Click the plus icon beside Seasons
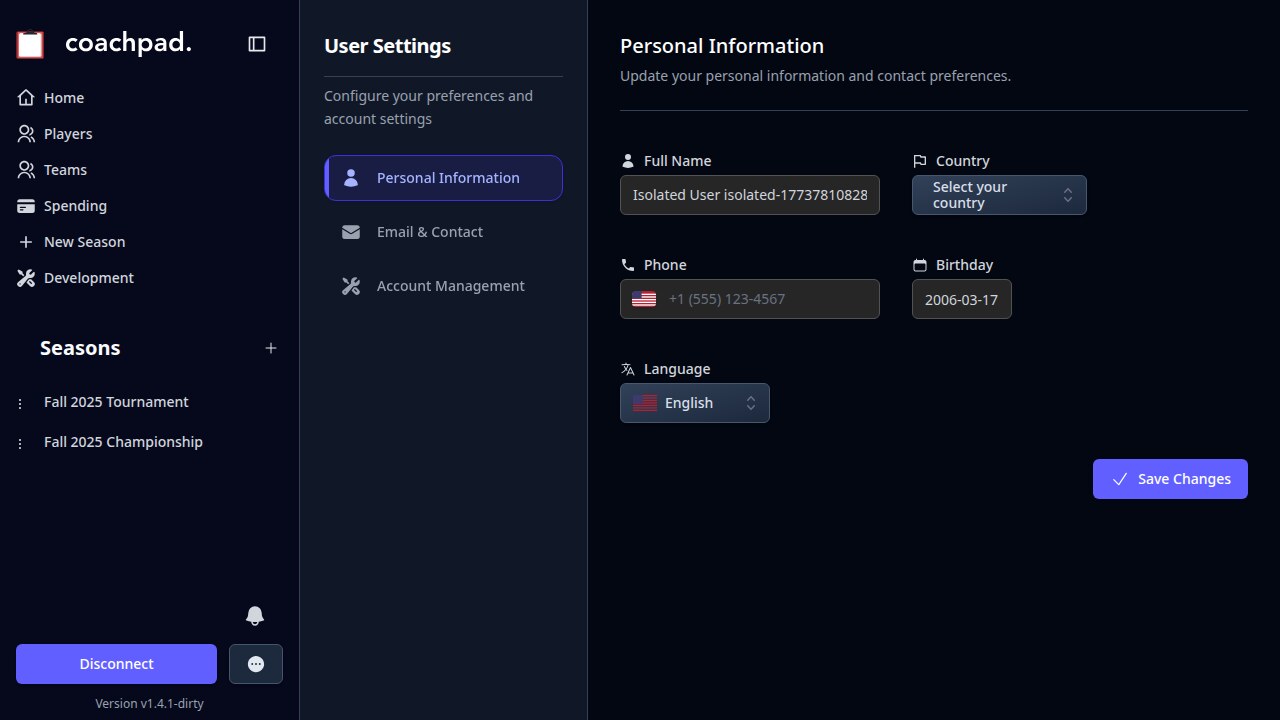 coord(271,348)
